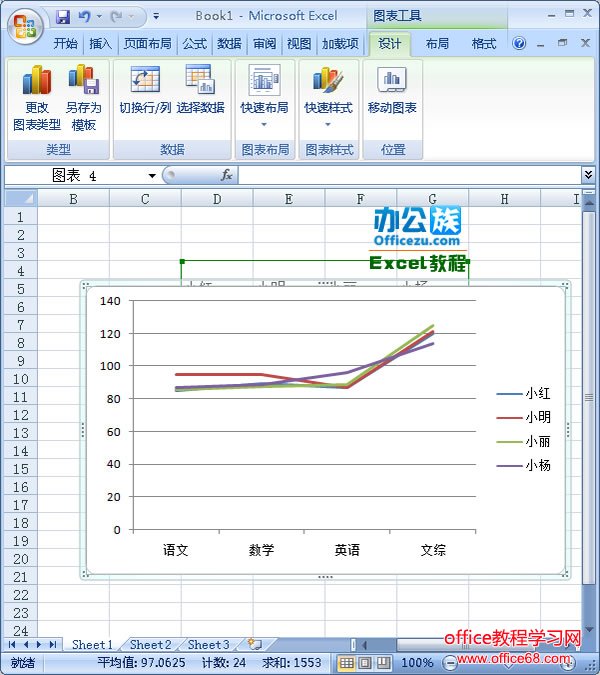
Task: Select row 22 header
Action: [x=21, y=594]
